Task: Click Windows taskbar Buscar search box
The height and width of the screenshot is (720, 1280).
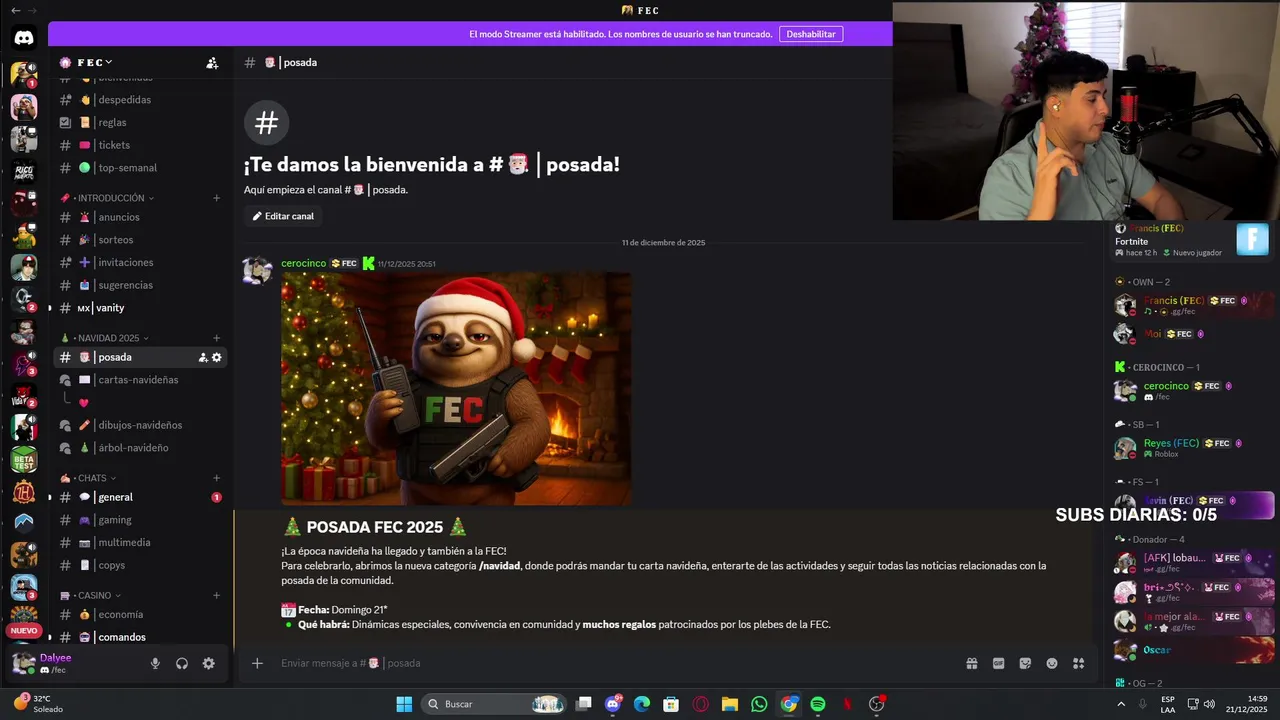Action: coord(496,704)
